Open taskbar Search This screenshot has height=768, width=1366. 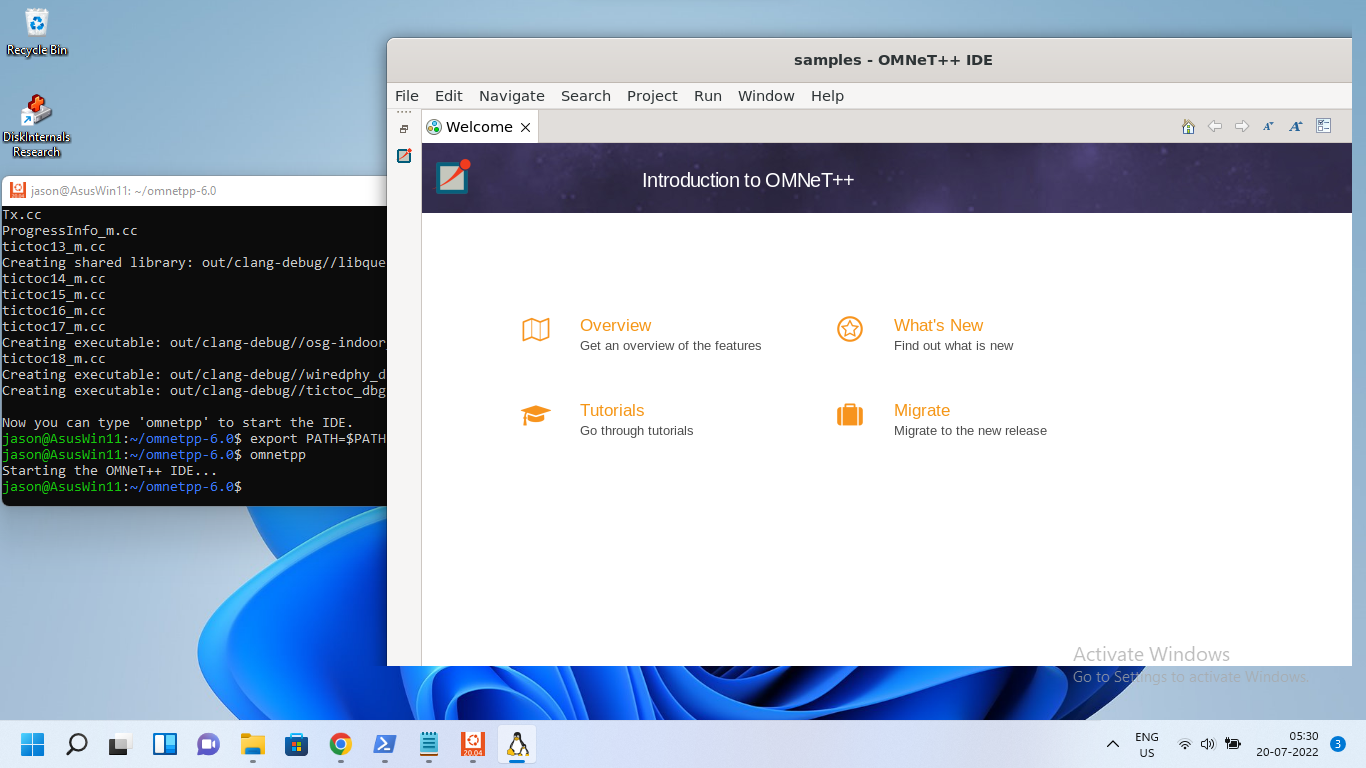coord(76,744)
